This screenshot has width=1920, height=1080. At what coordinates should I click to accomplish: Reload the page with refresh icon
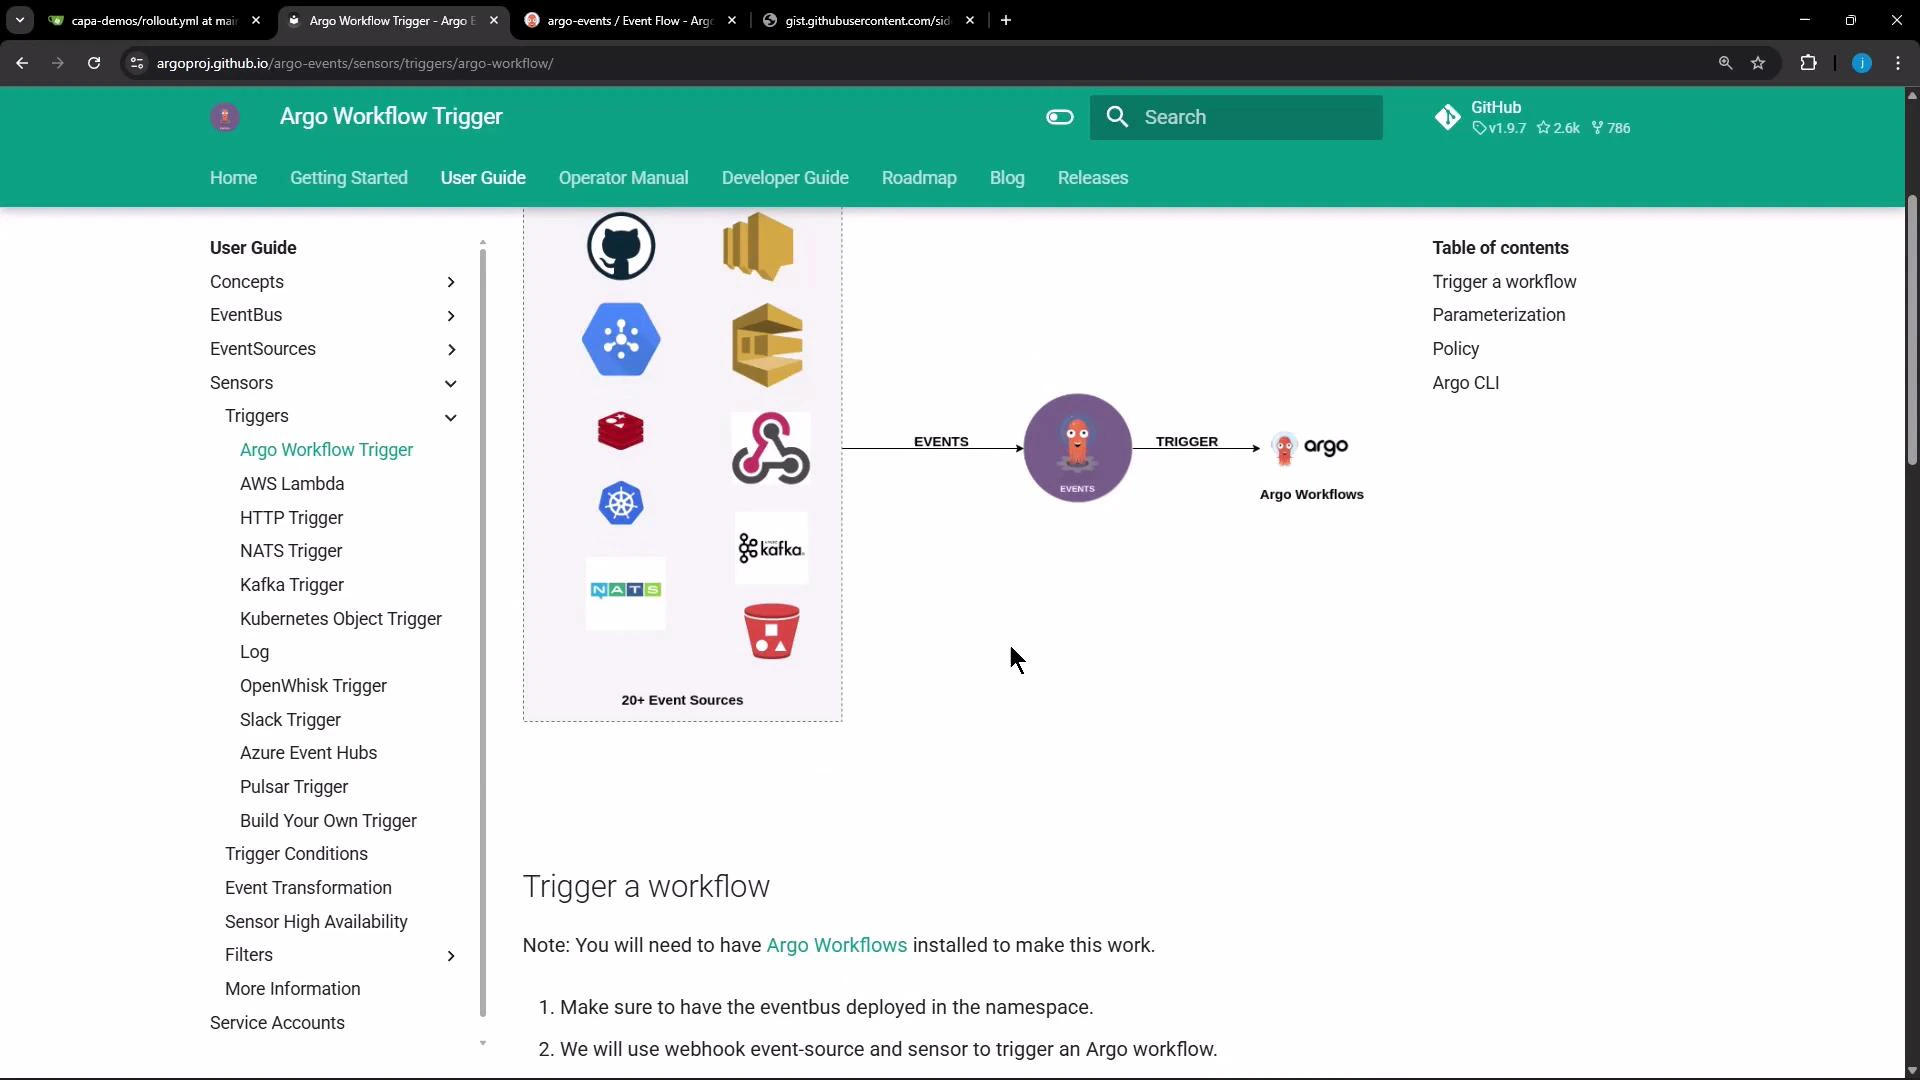pos(94,63)
